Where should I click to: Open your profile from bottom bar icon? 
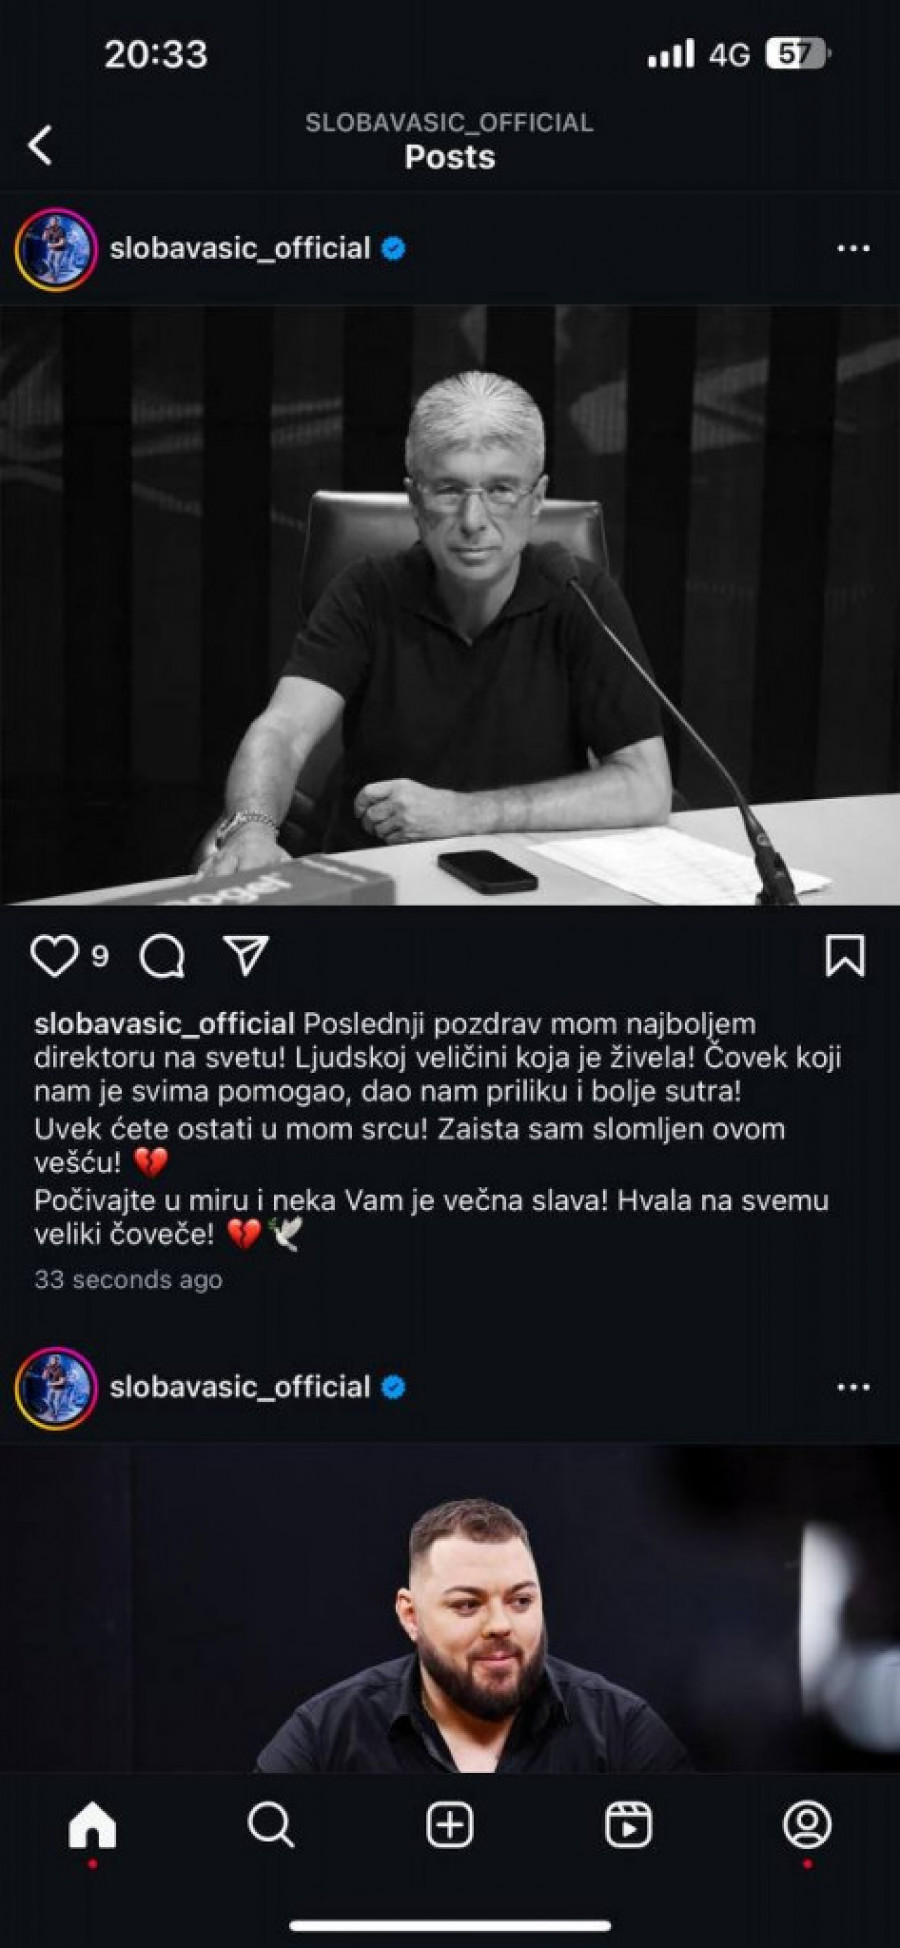coord(807,1826)
